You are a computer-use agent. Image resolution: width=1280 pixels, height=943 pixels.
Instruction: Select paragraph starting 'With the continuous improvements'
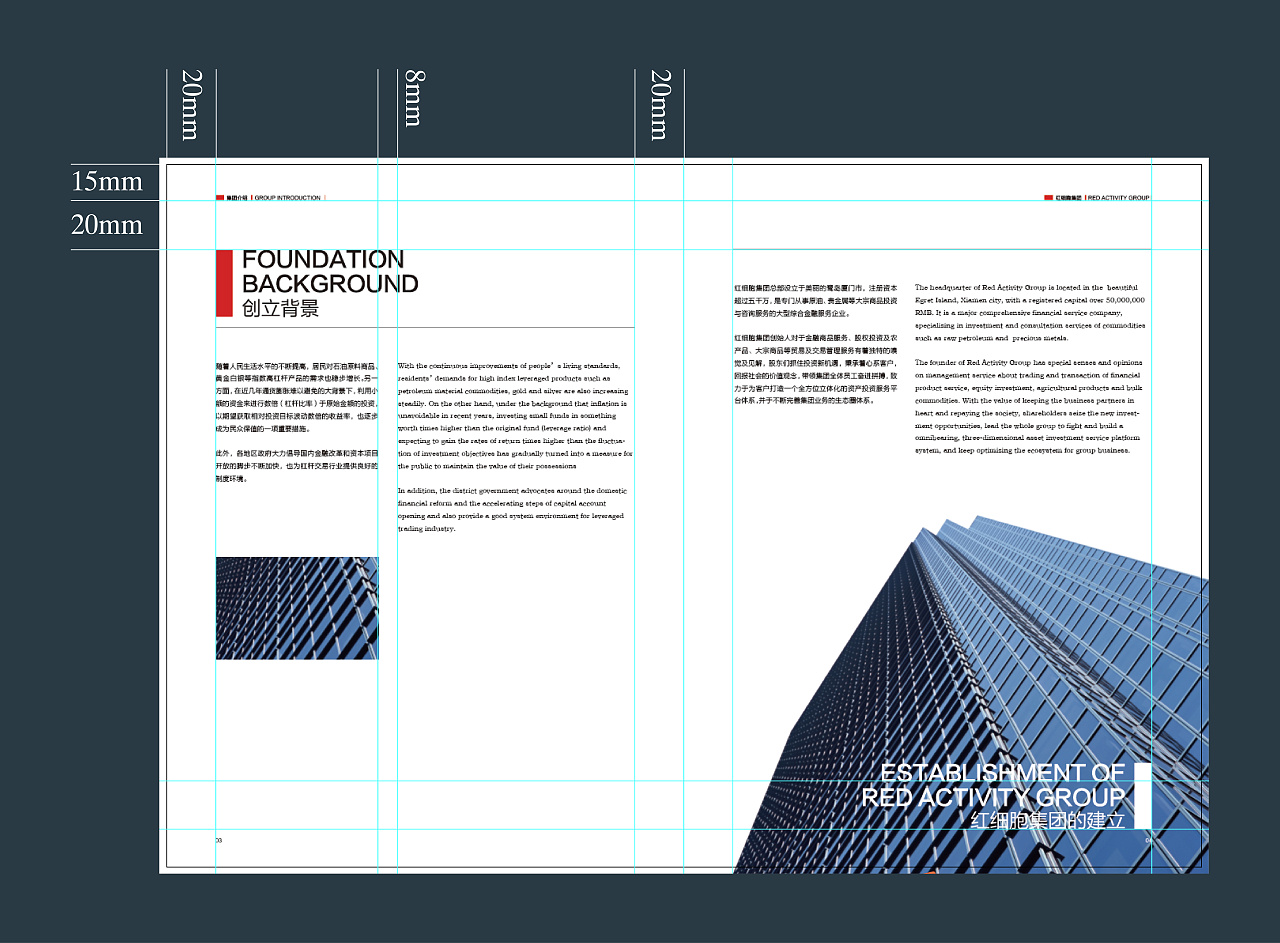[x=515, y=416]
